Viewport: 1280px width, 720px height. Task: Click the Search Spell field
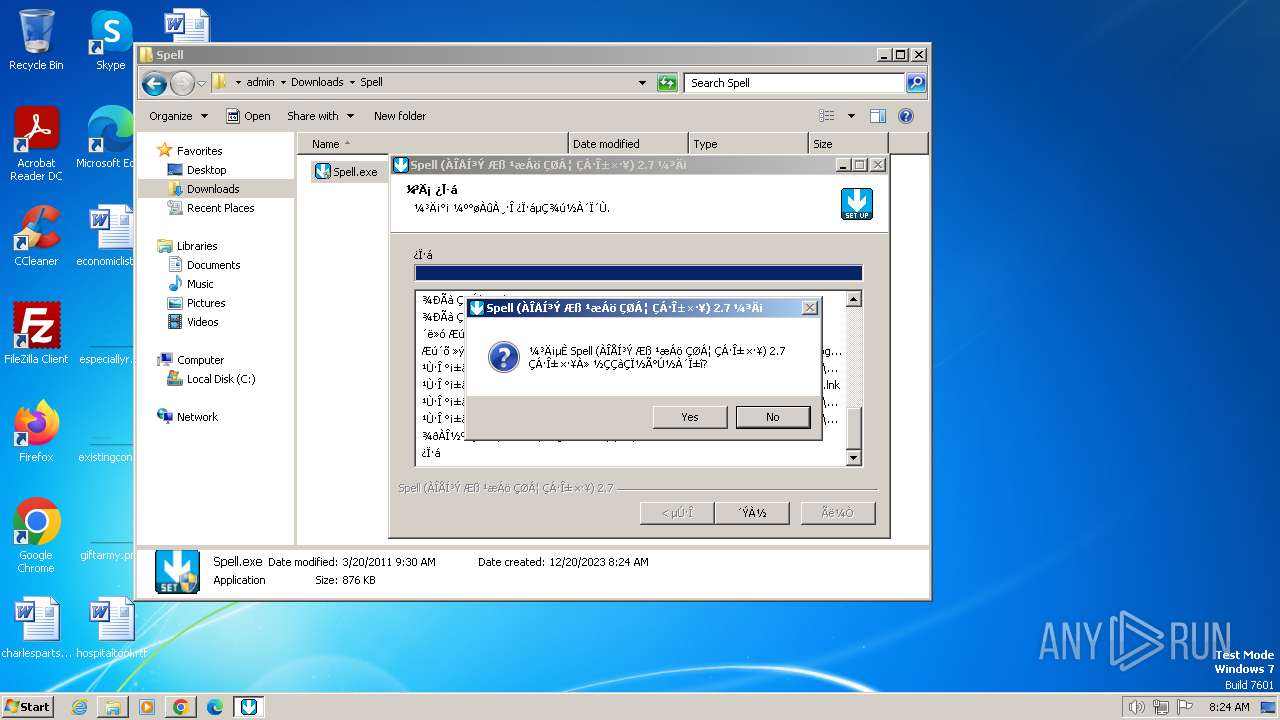pyautogui.click(x=795, y=83)
